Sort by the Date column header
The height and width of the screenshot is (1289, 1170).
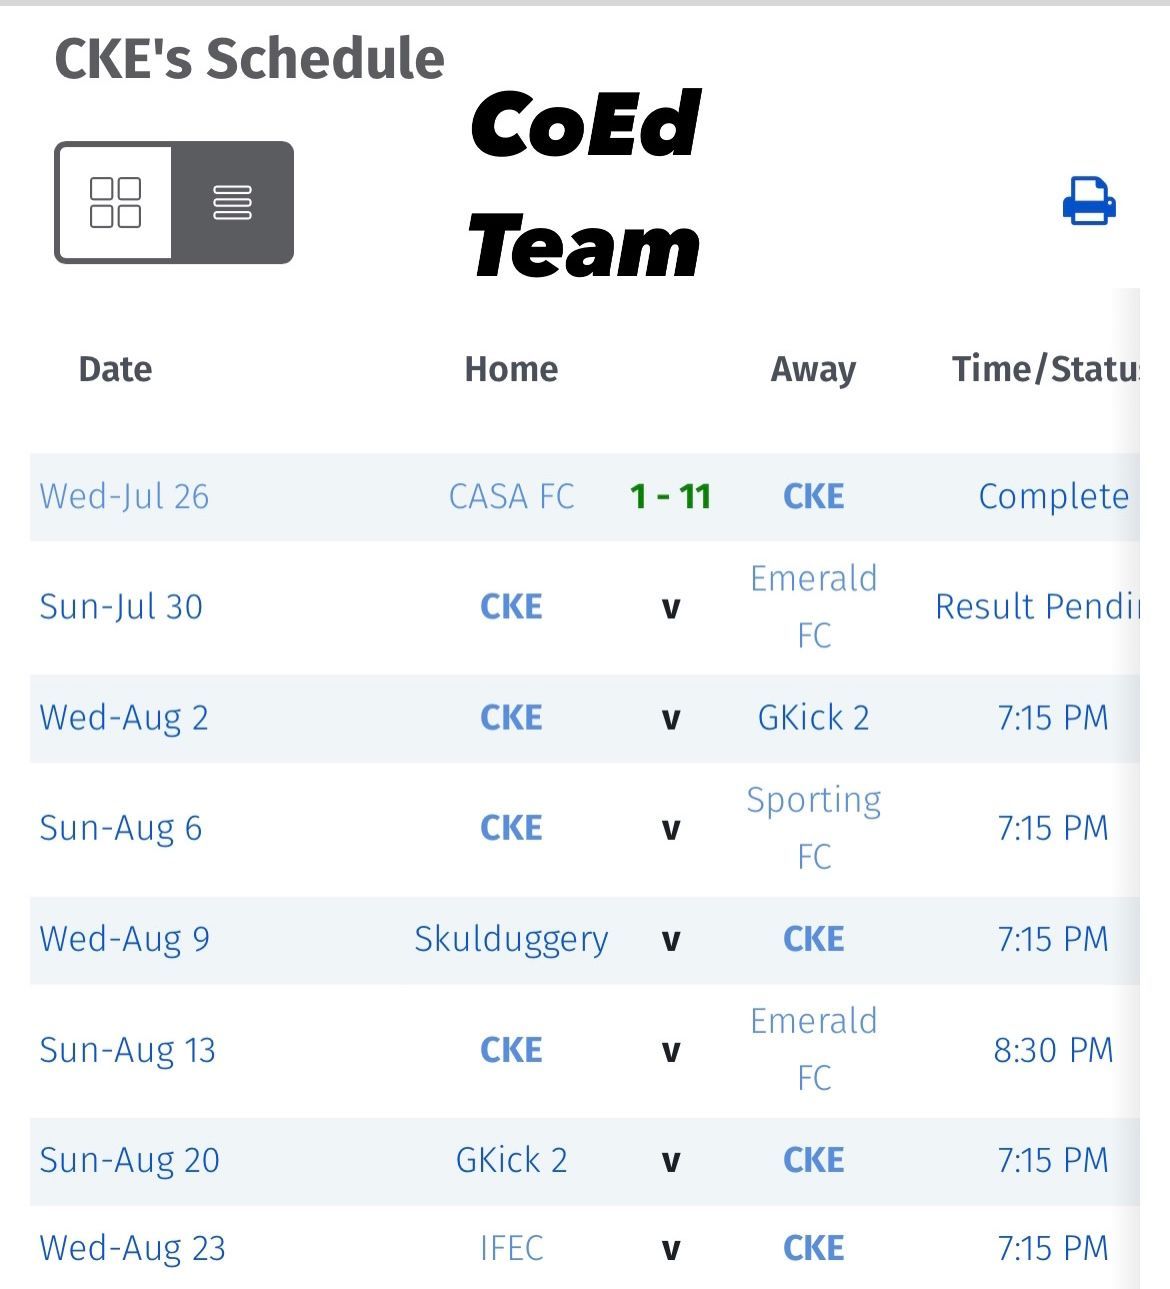click(x=115, y=369)
